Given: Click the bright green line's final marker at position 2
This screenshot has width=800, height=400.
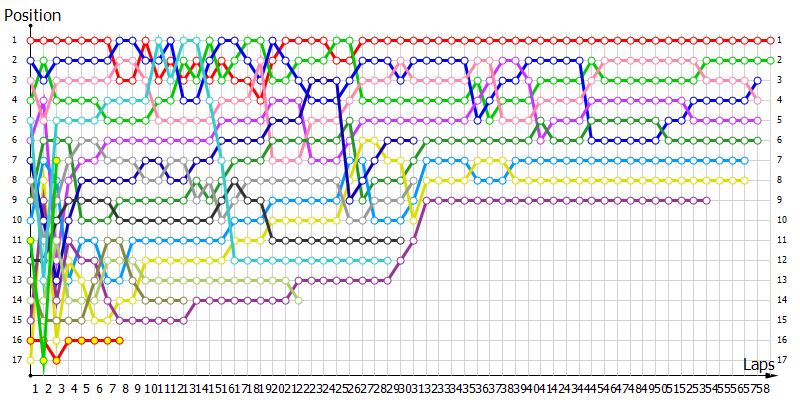Looking at the screenshot, I should pos(771,60).
